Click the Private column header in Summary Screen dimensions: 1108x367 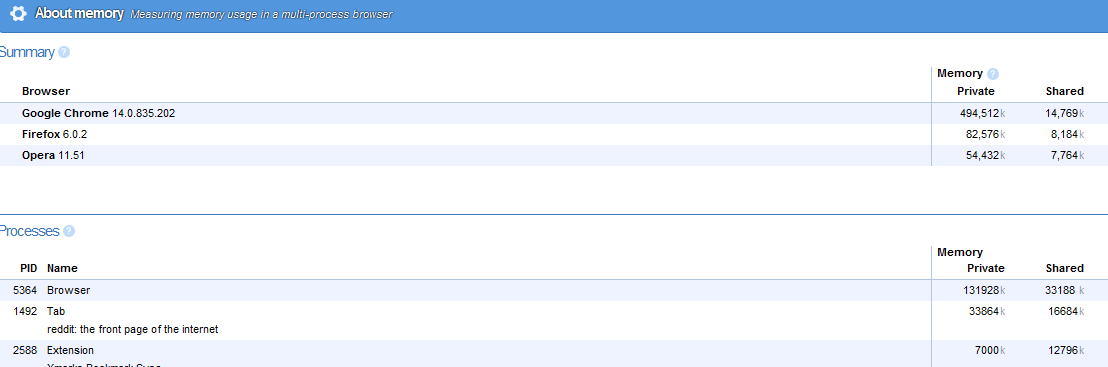976,91
